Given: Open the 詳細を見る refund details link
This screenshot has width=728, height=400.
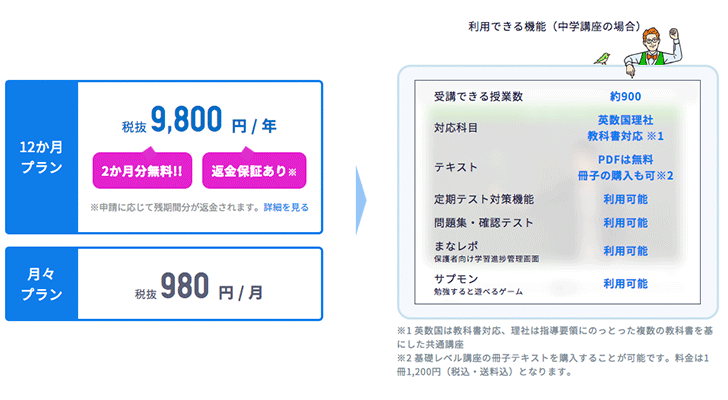Looking at the screenshot, I should point(286,207).
